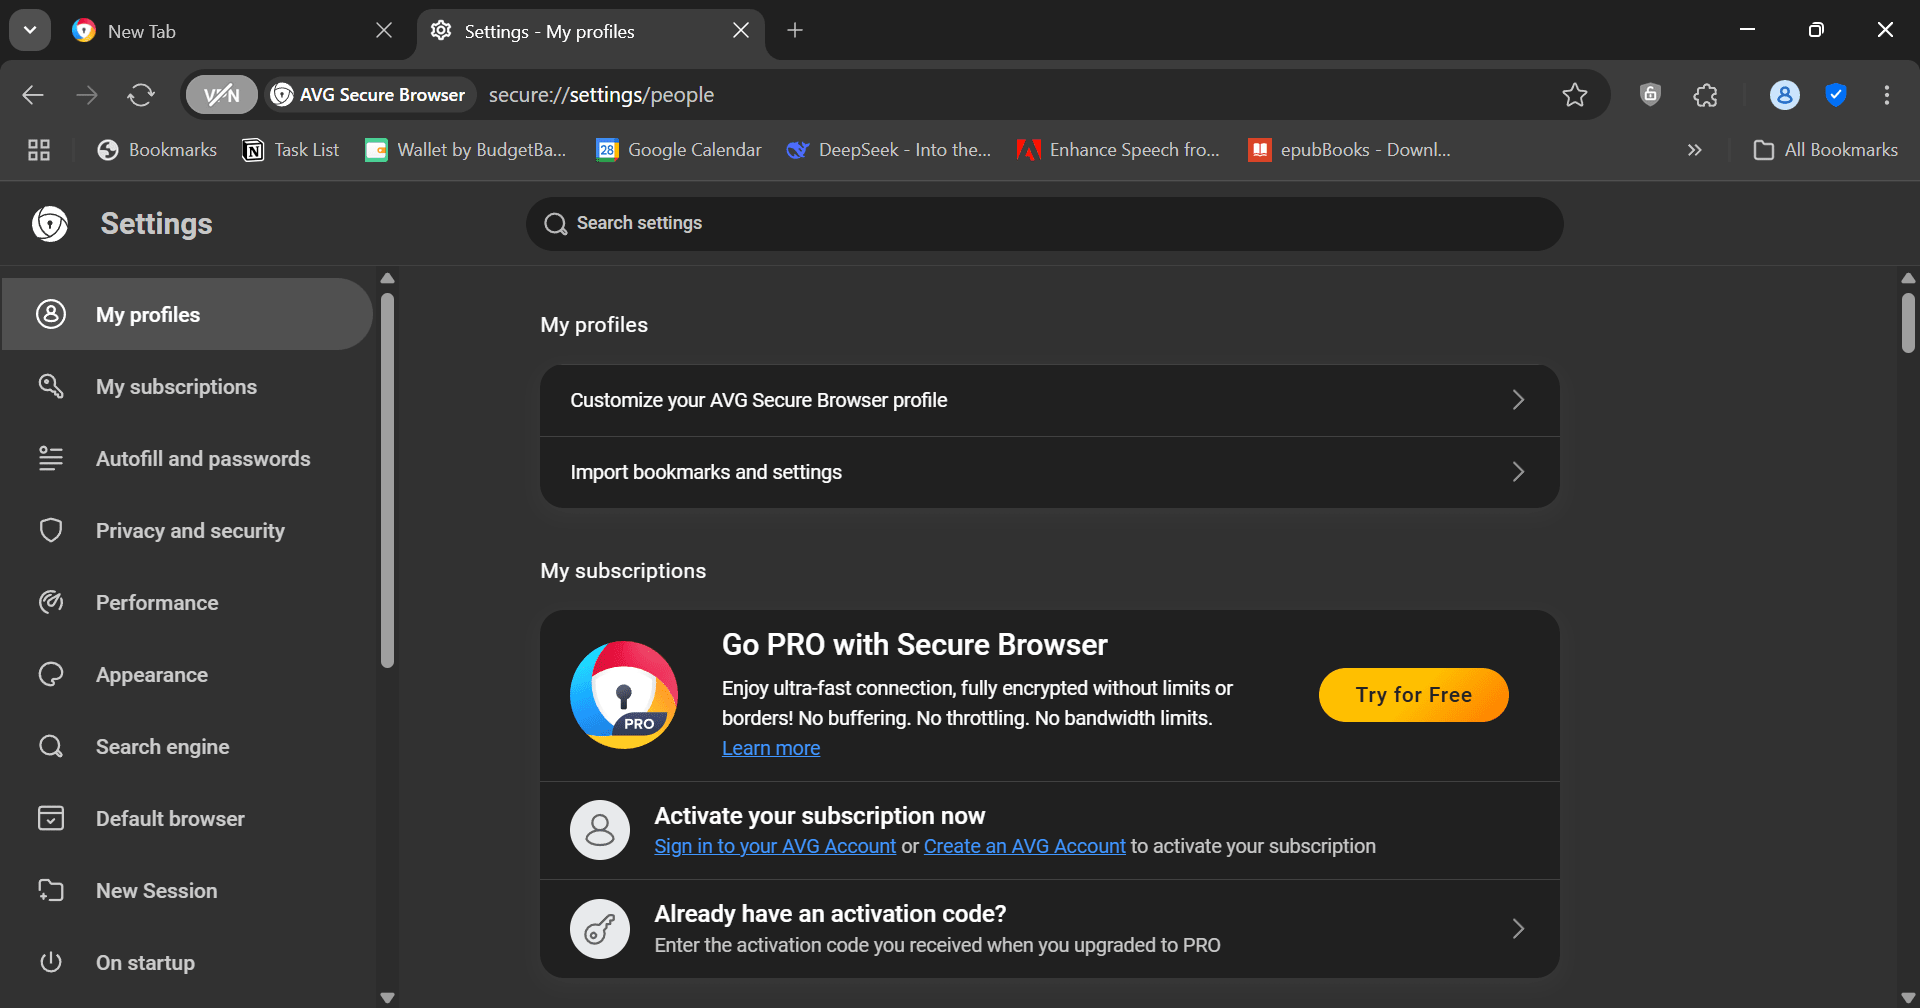The width and height of the screenshot is (1920, 1008).
Task: Open a new tab with plus button
Action: (x=795, y=31)
